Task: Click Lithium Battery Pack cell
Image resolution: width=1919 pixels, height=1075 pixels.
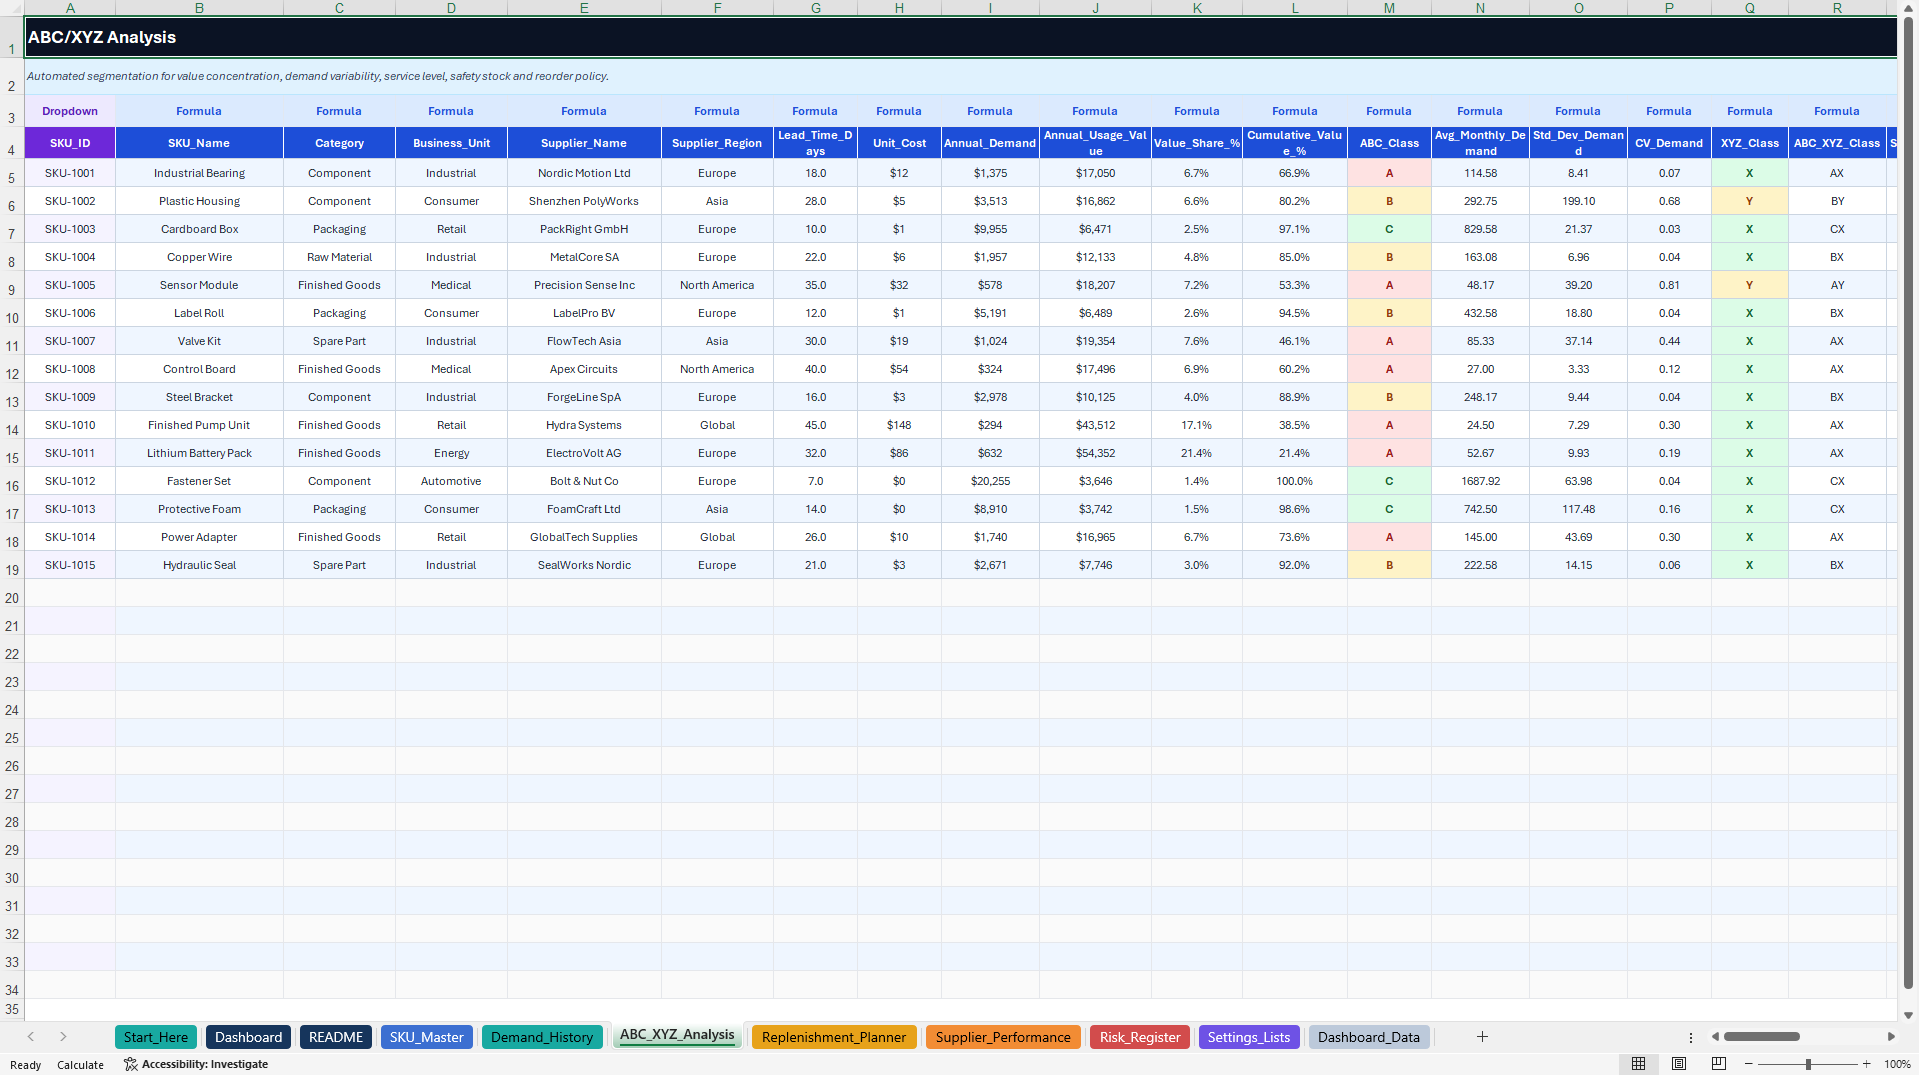Action: pos(199,453)
